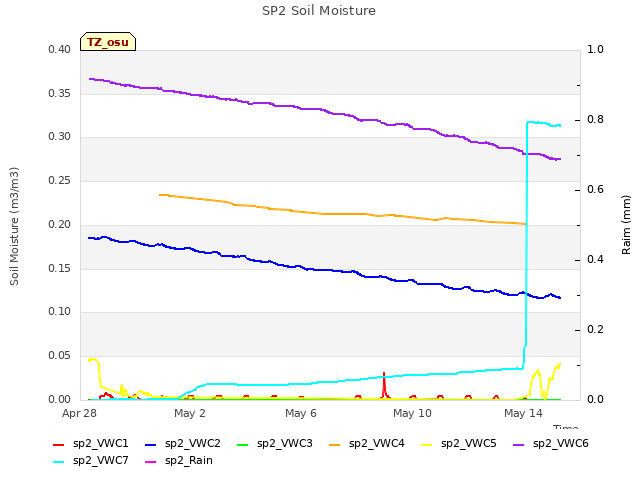Toggle sp2_VWC7 legend entry
Screen dimensions: 640x480
pos(91,461)
